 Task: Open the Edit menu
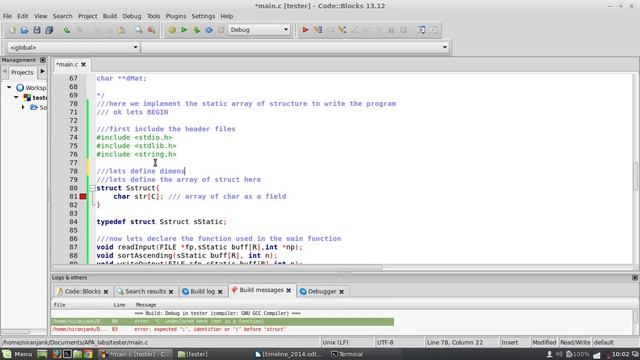click(x=22, y=16)
